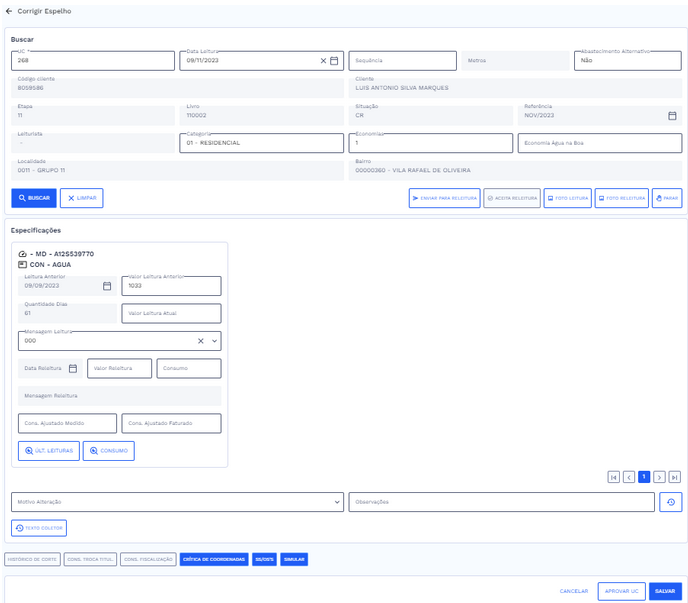Open the Categoria dropdown field
The height and width of the screenshot is (603, 688).
[x=262, y=143]
